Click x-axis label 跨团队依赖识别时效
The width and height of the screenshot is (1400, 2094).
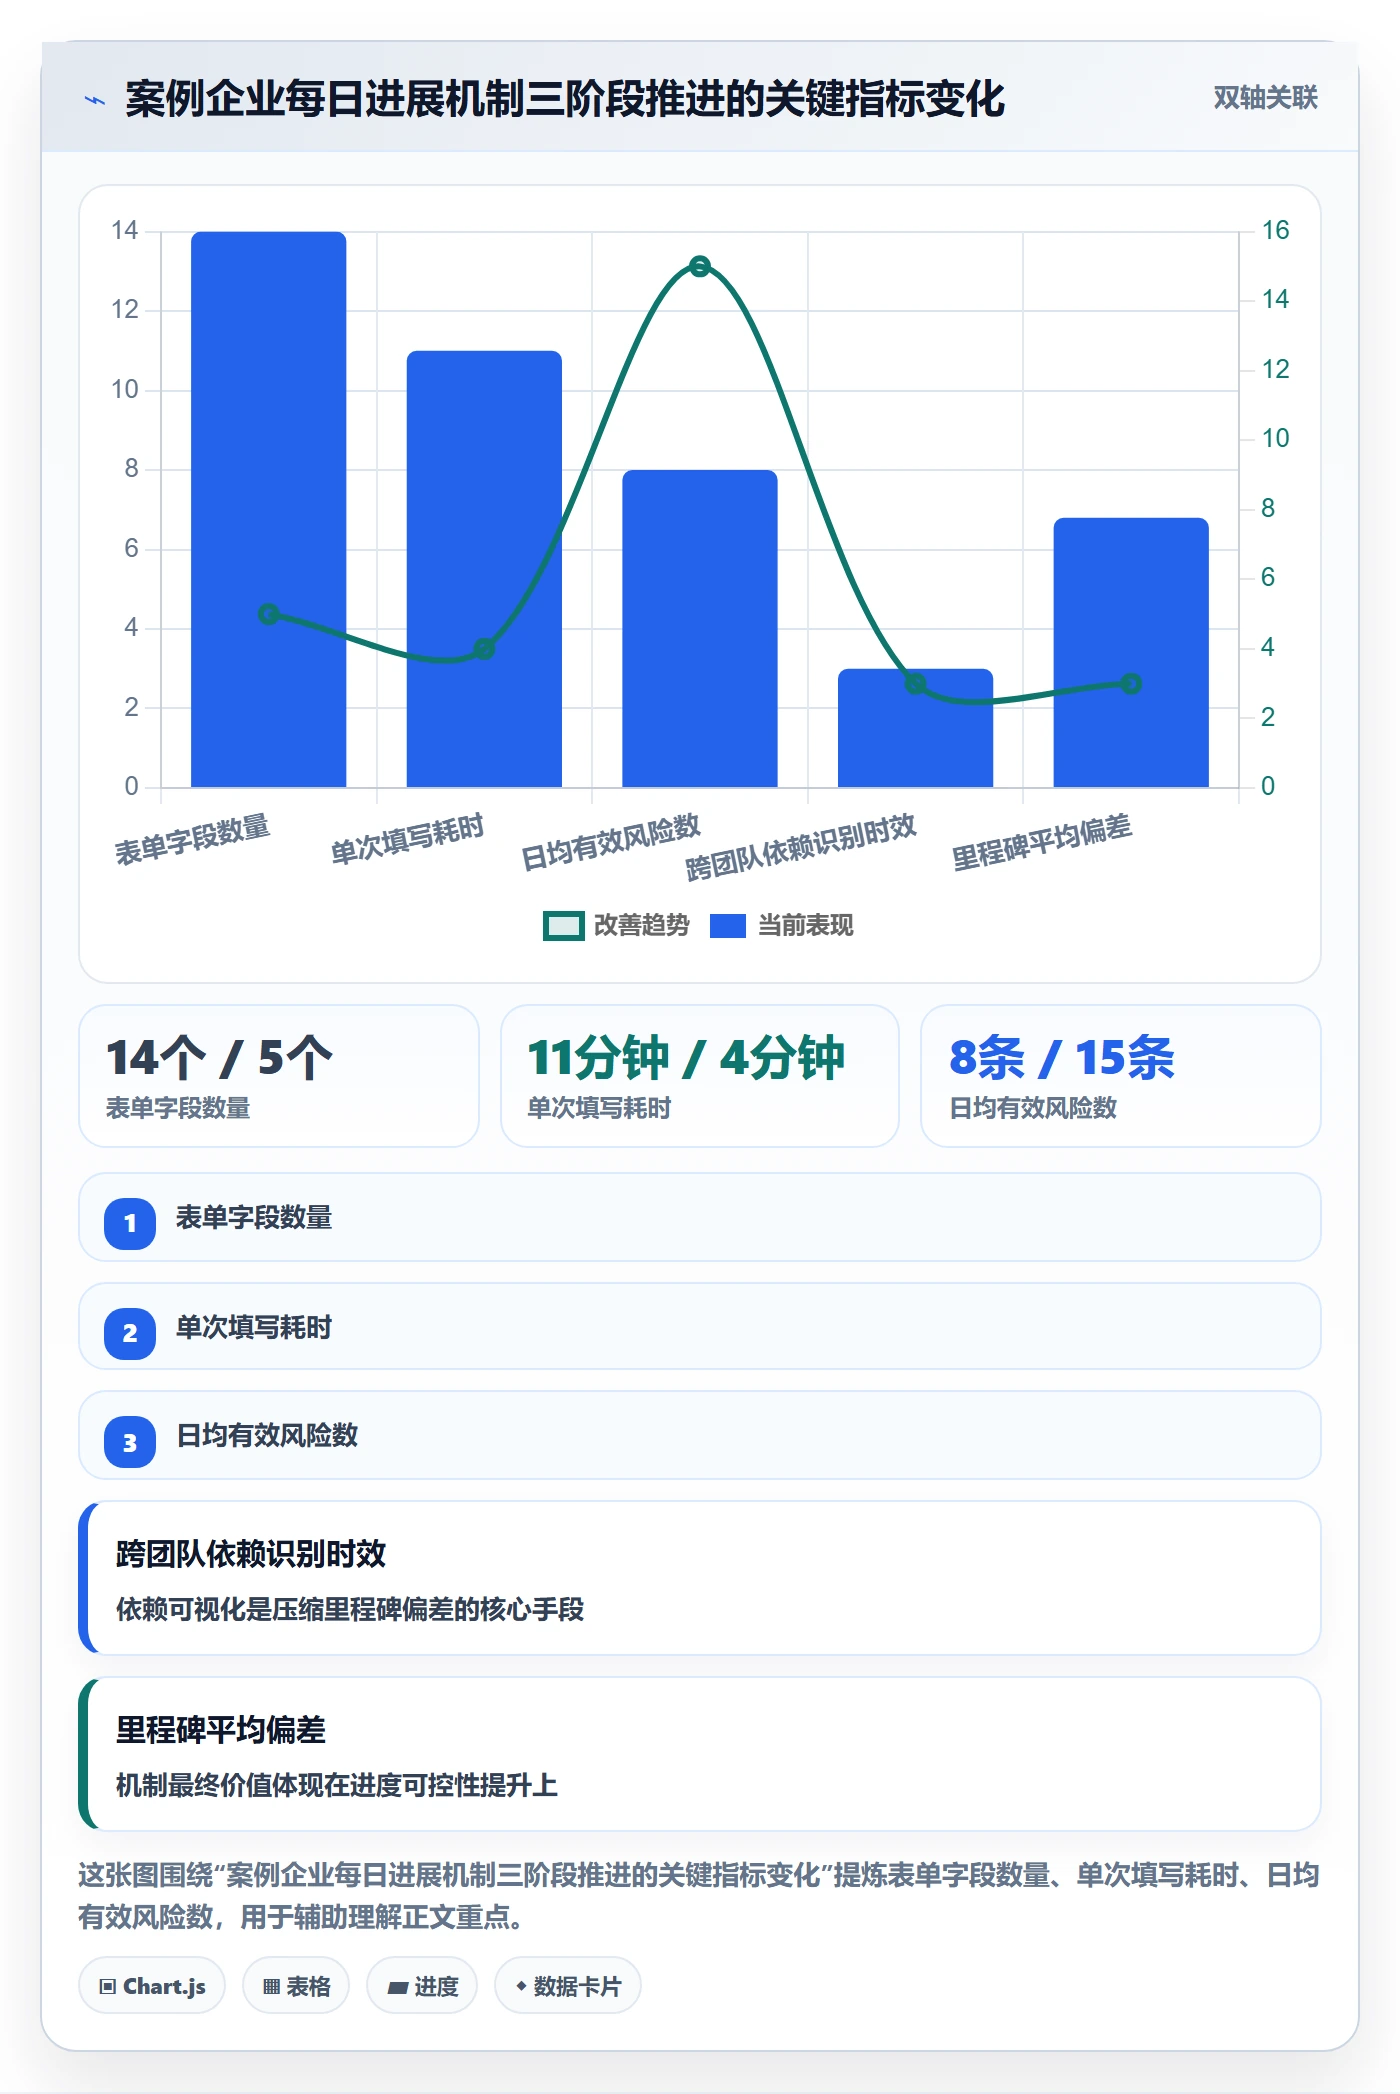tap(801, 846)
